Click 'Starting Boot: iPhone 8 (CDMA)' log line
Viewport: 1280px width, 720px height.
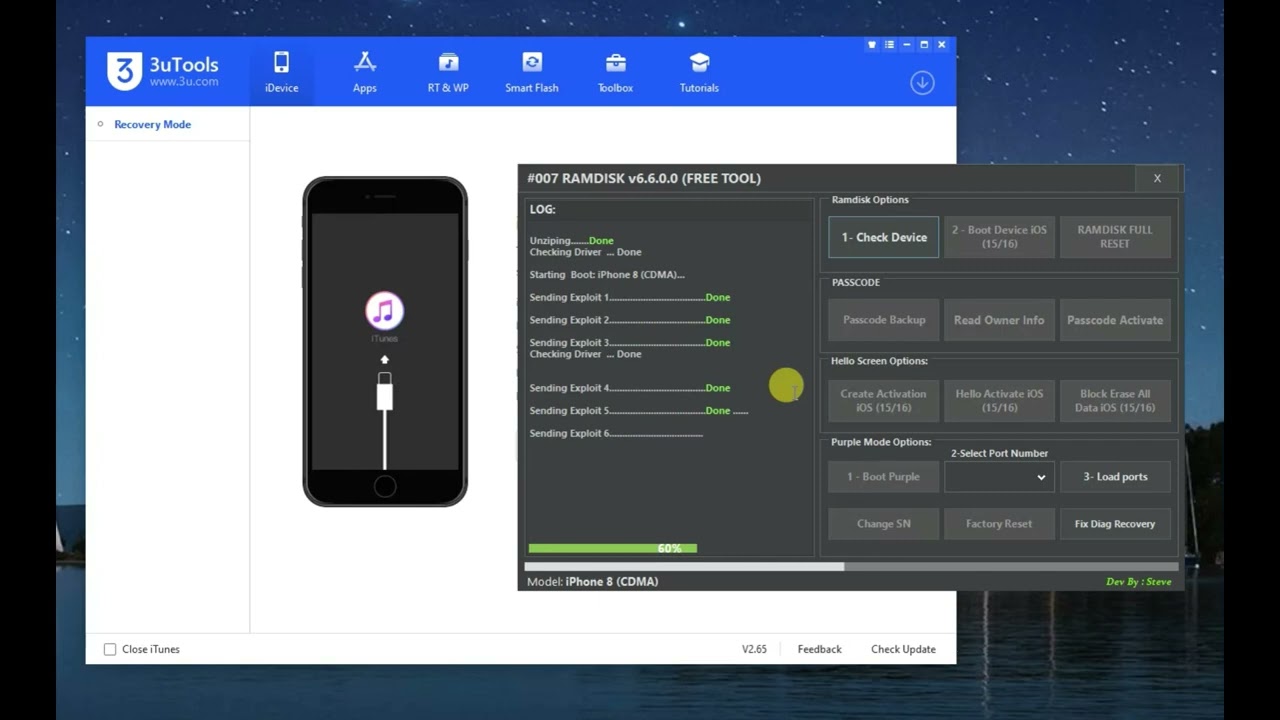(x=607, y=274)
